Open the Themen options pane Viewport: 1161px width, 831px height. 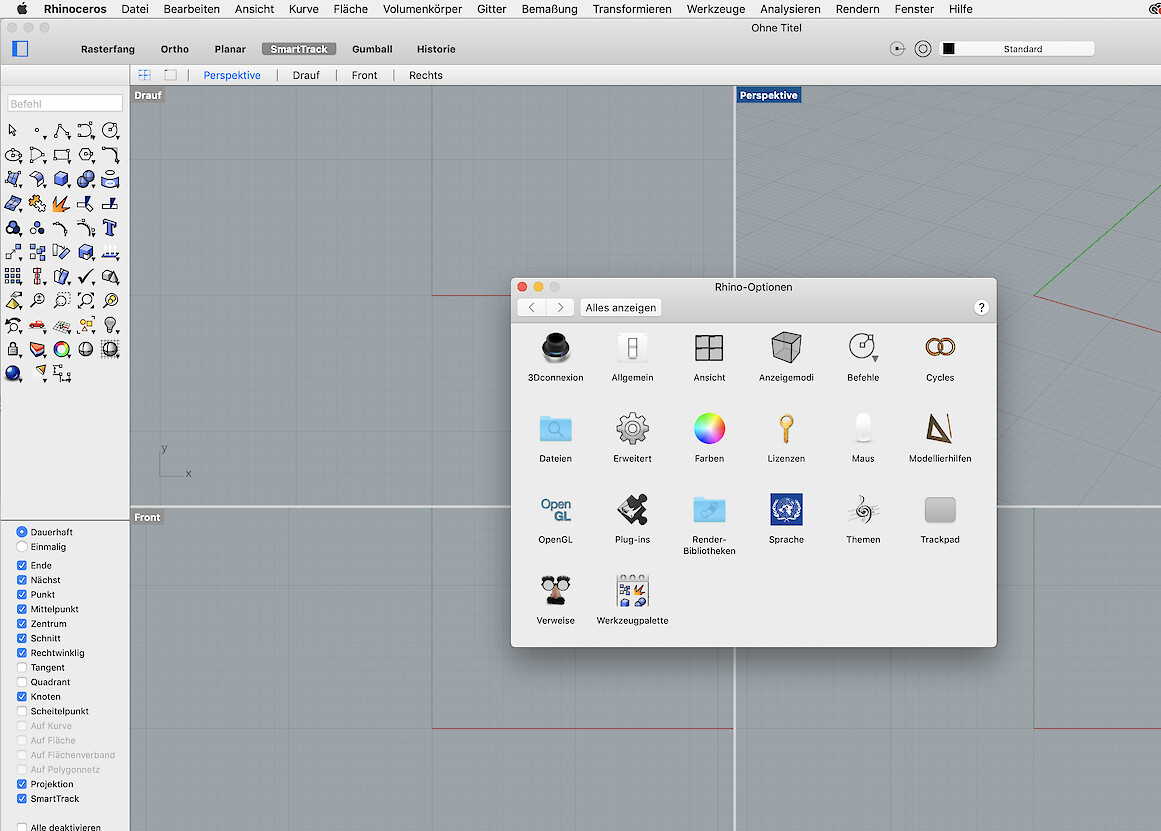tap(863, 518)
